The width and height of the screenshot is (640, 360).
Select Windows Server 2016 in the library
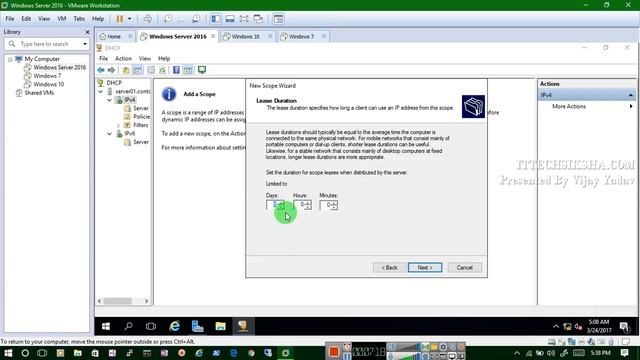click(x=60, y=67)
